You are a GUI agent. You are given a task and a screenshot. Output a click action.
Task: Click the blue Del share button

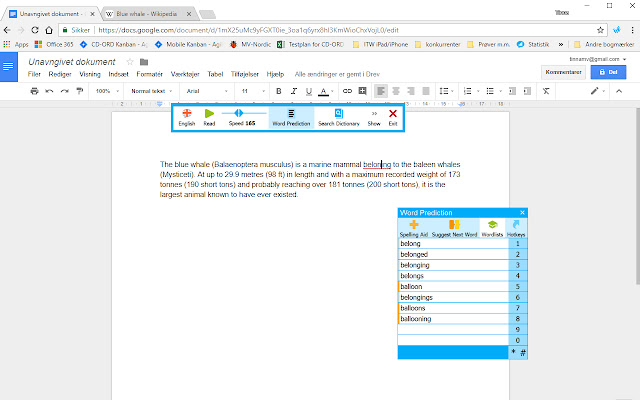[x=605, y=73]
